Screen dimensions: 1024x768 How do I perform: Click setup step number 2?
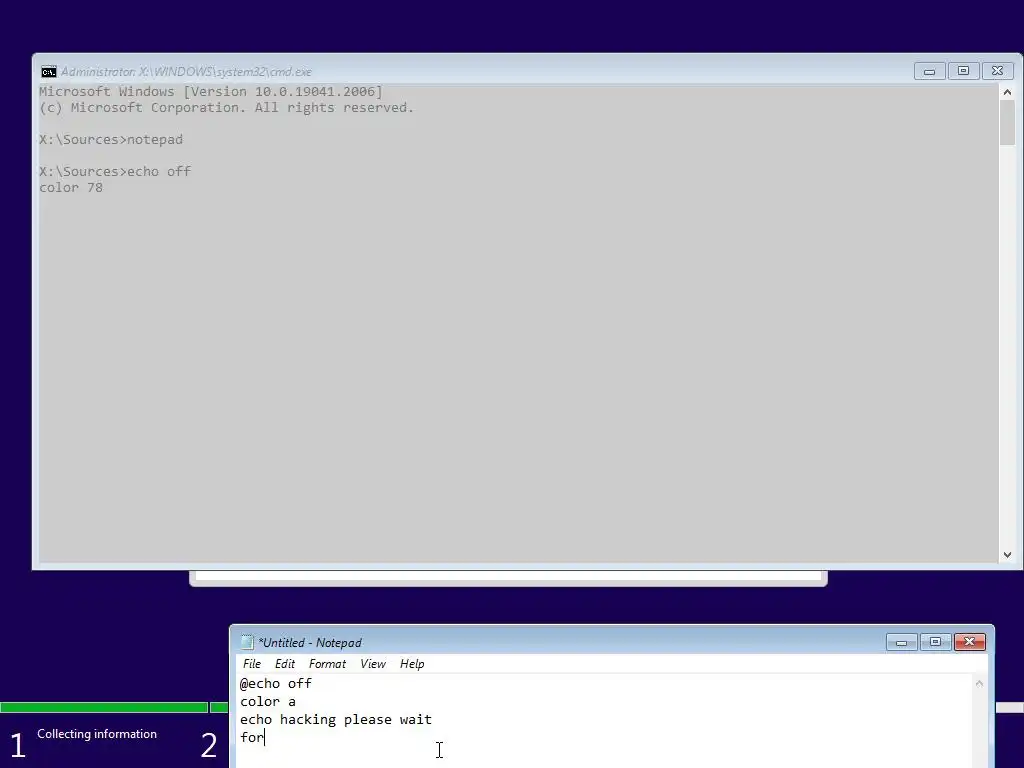[209, 745]
